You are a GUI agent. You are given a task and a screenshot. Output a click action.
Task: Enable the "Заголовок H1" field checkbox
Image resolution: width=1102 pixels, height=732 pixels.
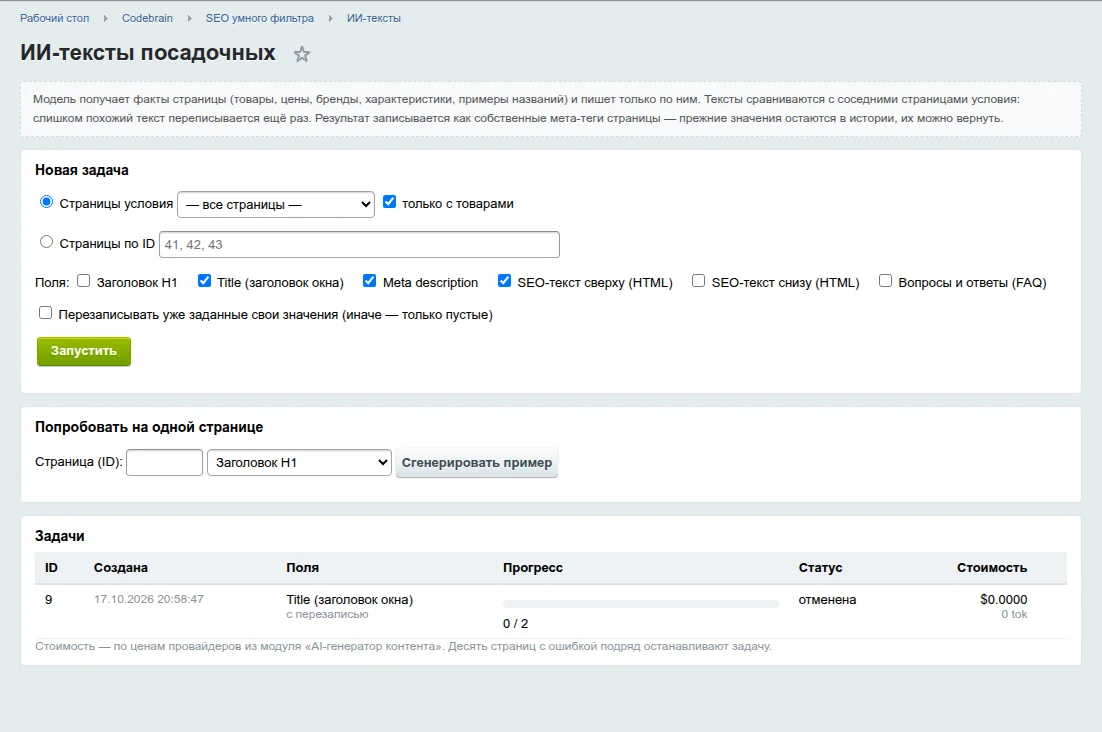pyautogui.click(x=84, y=281)
